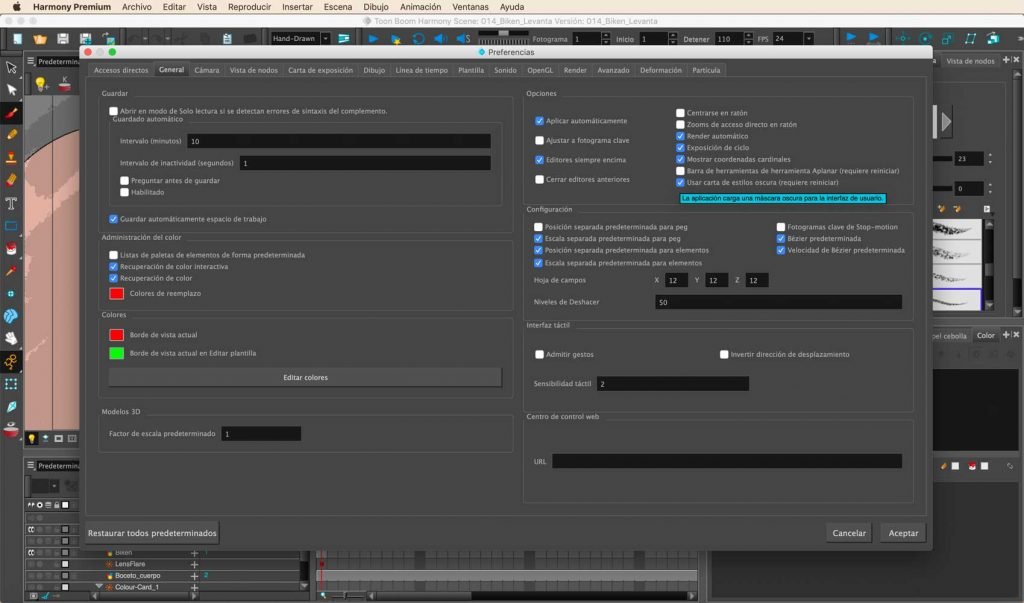Click the Save As icon in top toolbar
Viewport: 1024px width, 603px height.
(x=86, y=39)
